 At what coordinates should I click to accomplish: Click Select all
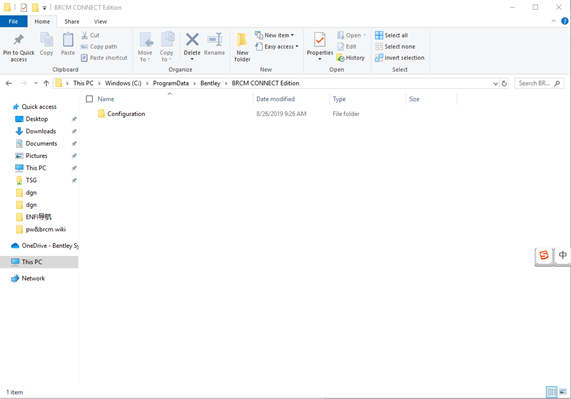coord(391,35)
